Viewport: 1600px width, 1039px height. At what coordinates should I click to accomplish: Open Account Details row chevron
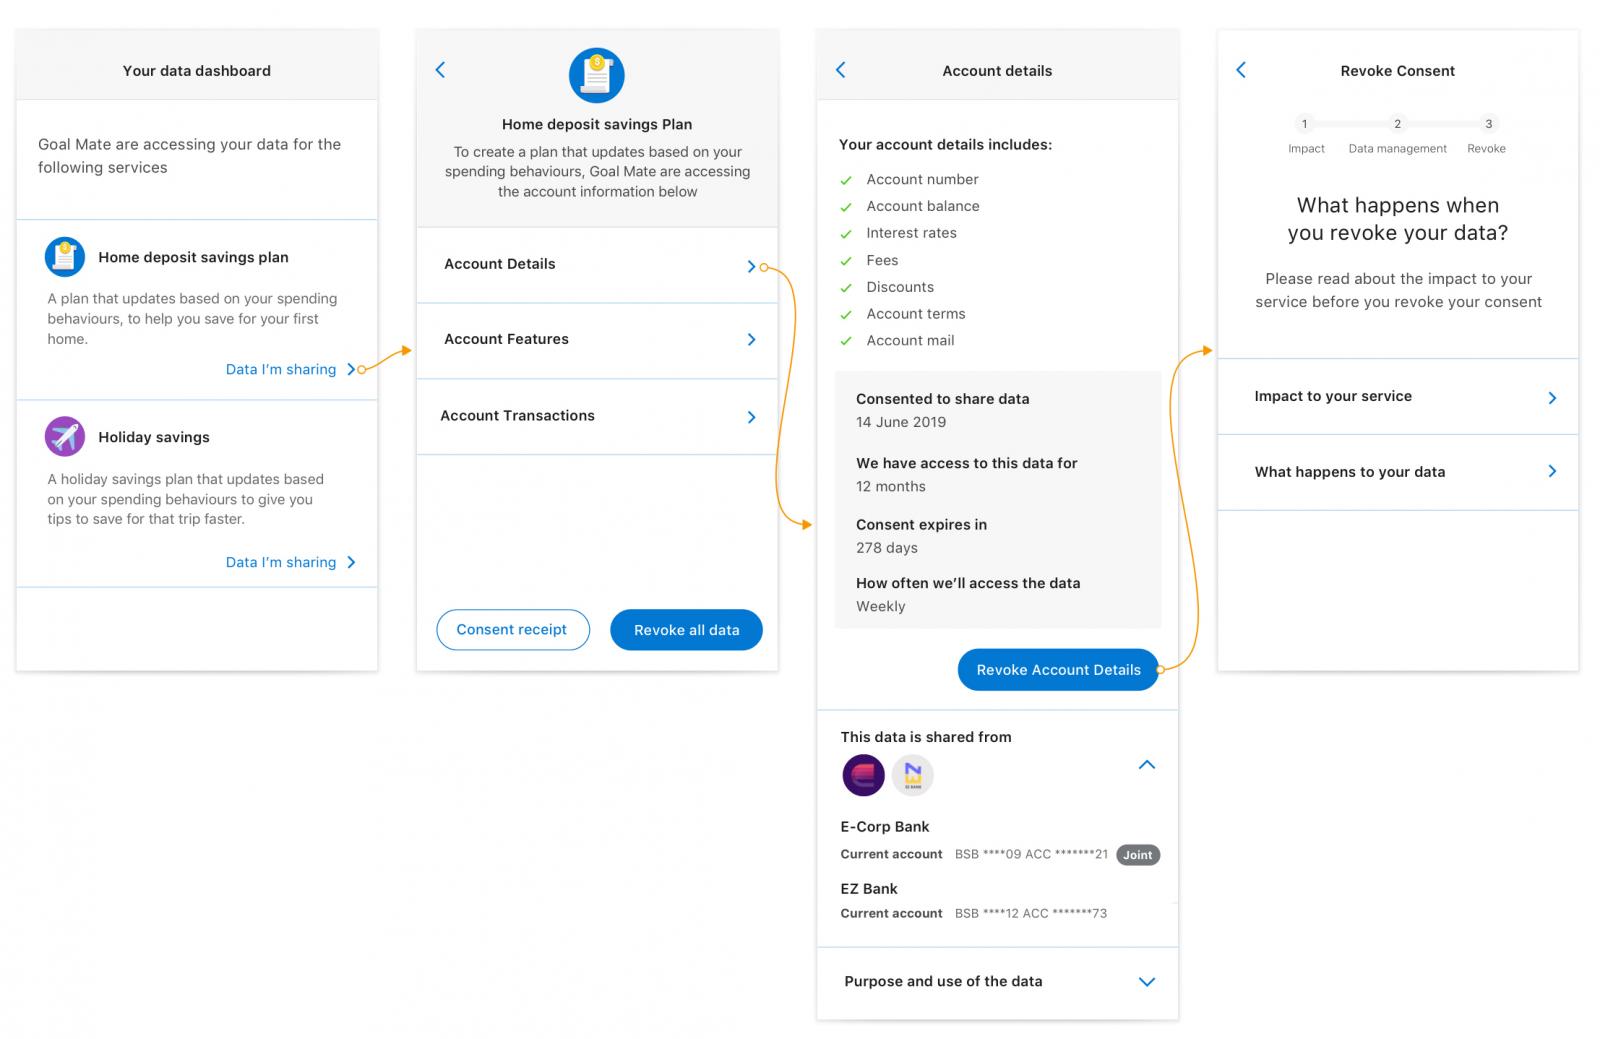pyautogui.click(x=751, y=266)
